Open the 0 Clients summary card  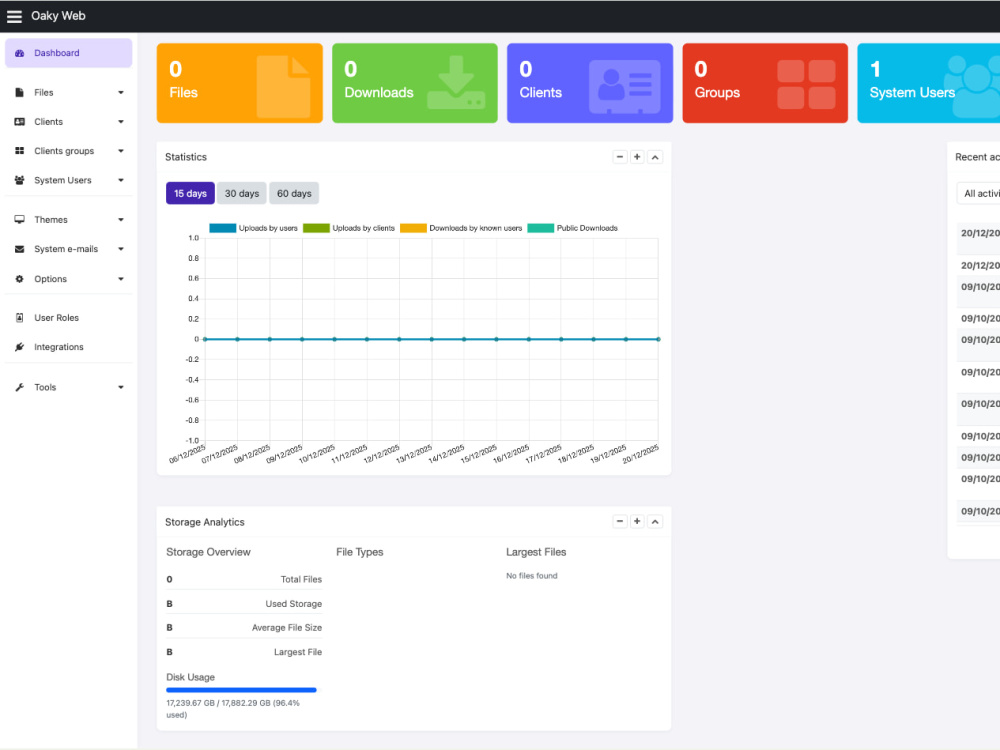(590, 83)
